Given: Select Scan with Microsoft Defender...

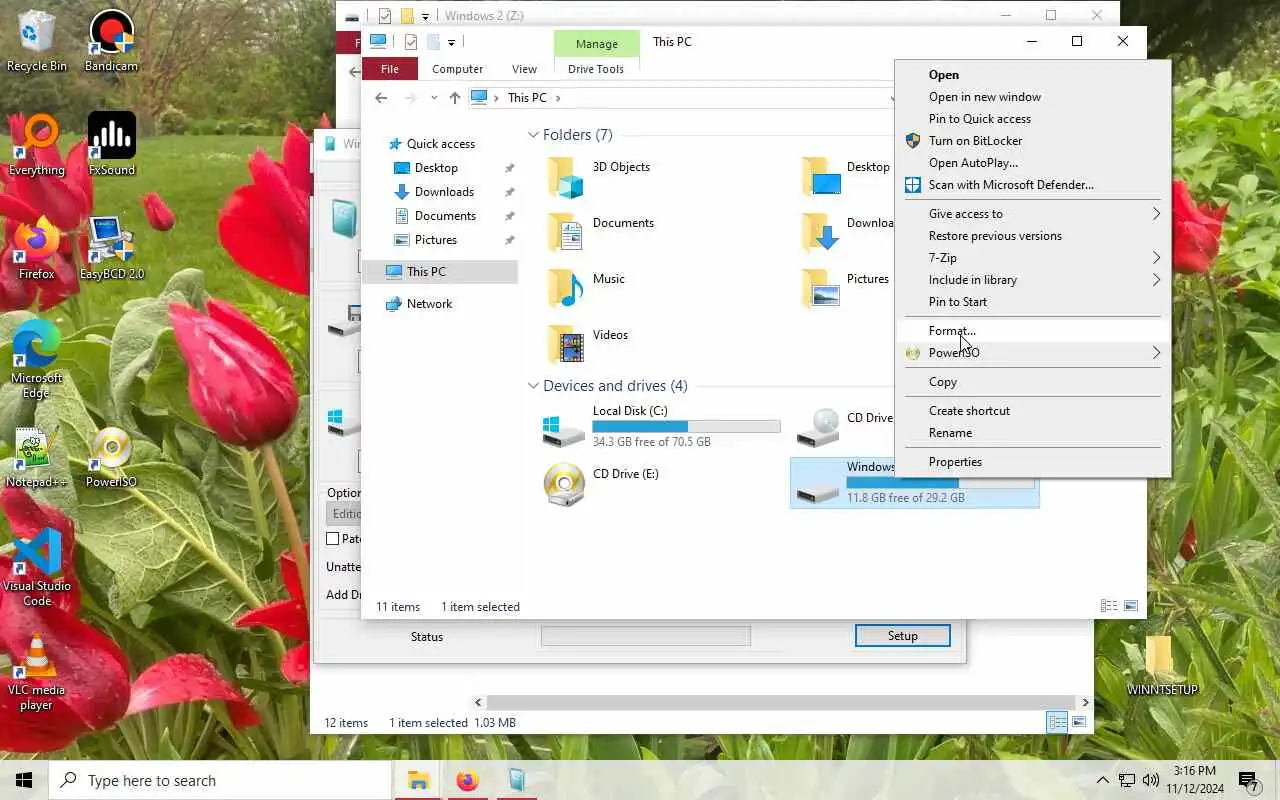Looking at the screenshot, I should (1033, 185).
